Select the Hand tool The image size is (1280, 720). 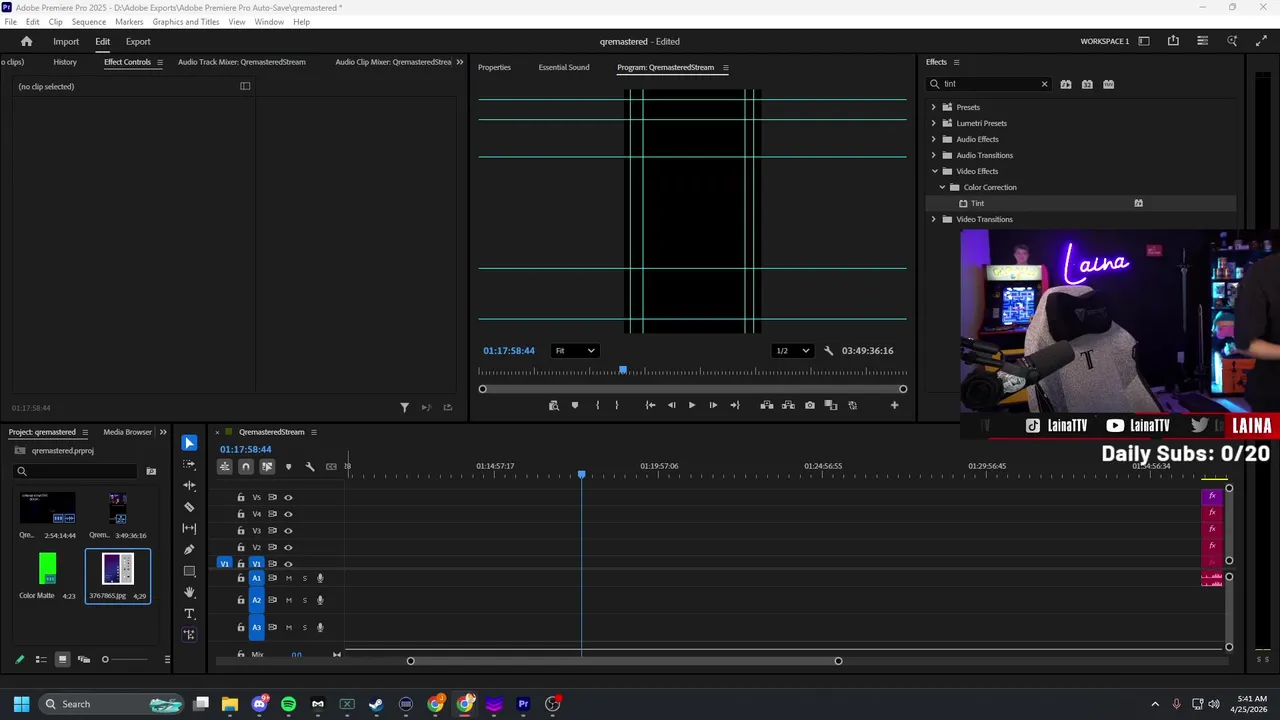tap(189, 592)
